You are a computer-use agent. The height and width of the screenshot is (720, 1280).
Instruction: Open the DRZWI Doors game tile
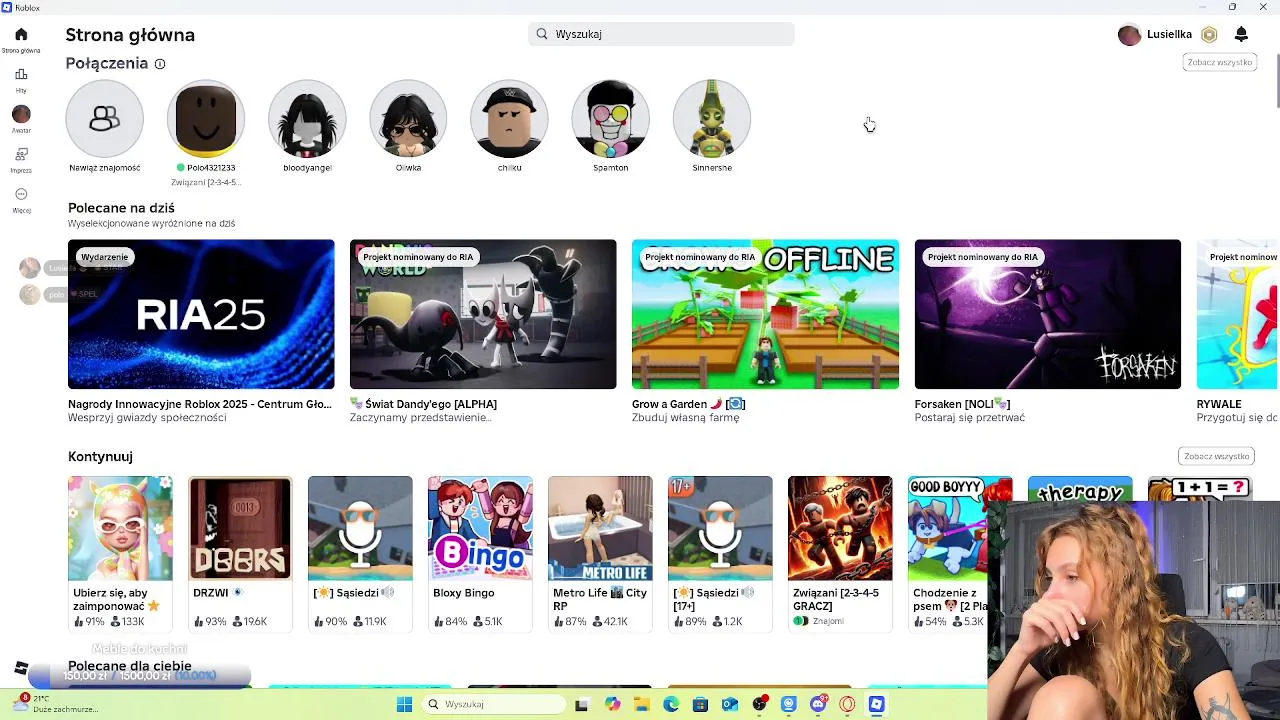pos(240,553)
